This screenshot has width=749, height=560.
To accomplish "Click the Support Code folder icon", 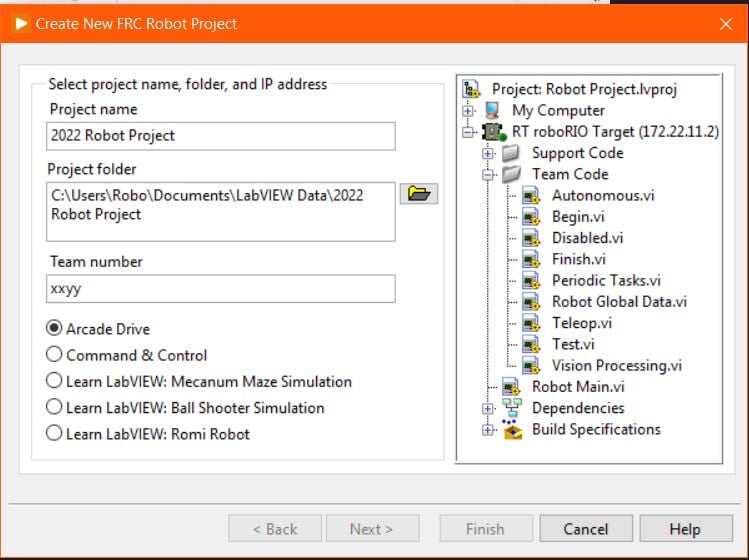I will pos(511,153).
